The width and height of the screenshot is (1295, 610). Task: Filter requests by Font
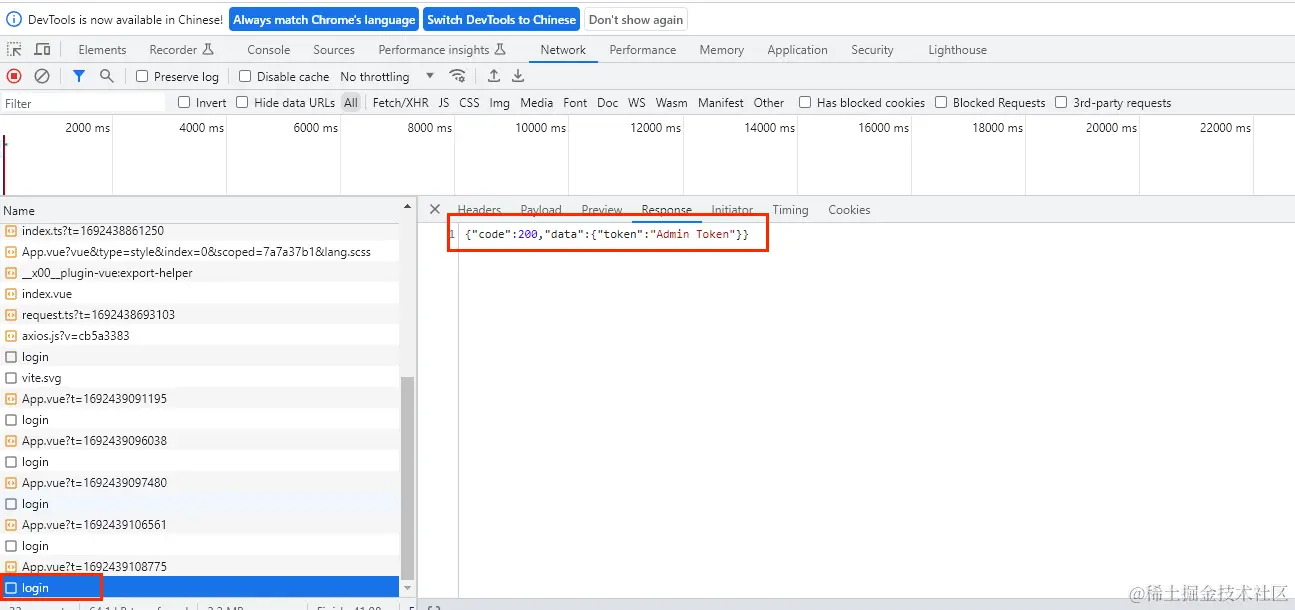(x=575, y=102)
